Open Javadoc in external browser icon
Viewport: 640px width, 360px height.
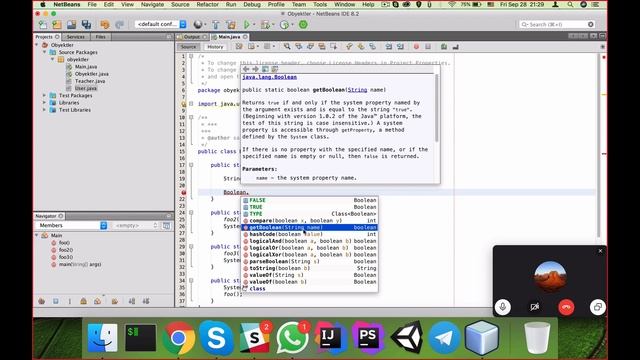265,69
